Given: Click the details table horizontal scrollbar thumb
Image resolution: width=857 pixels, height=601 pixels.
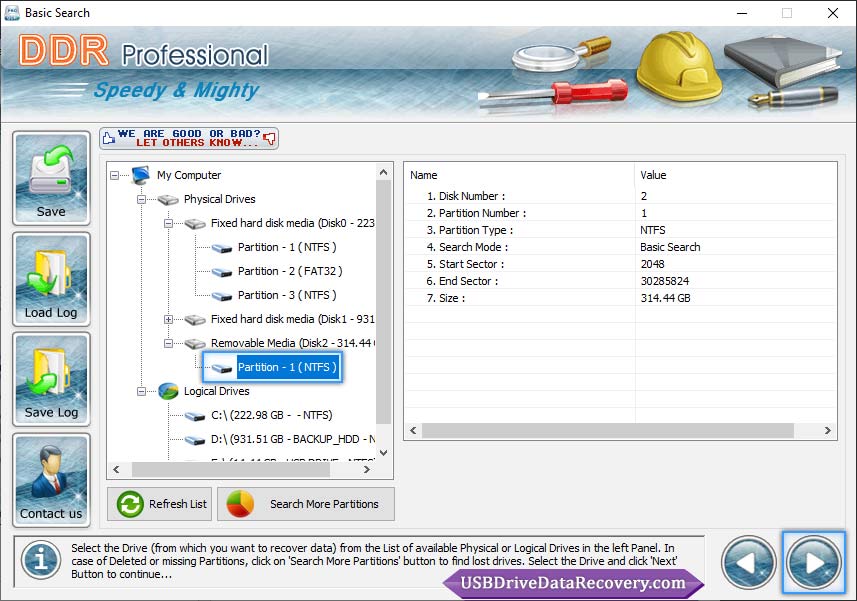Looking at the screenshot, I should pyautogui.click(x=608, y=431).
